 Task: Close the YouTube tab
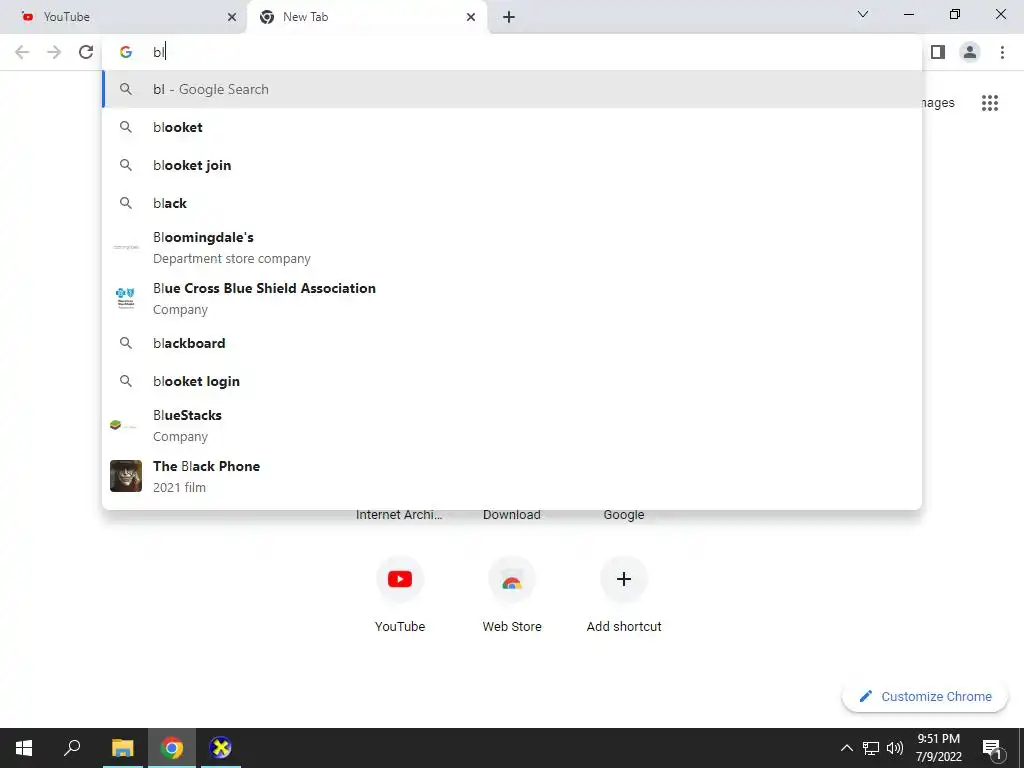click(x=232, y=17)
